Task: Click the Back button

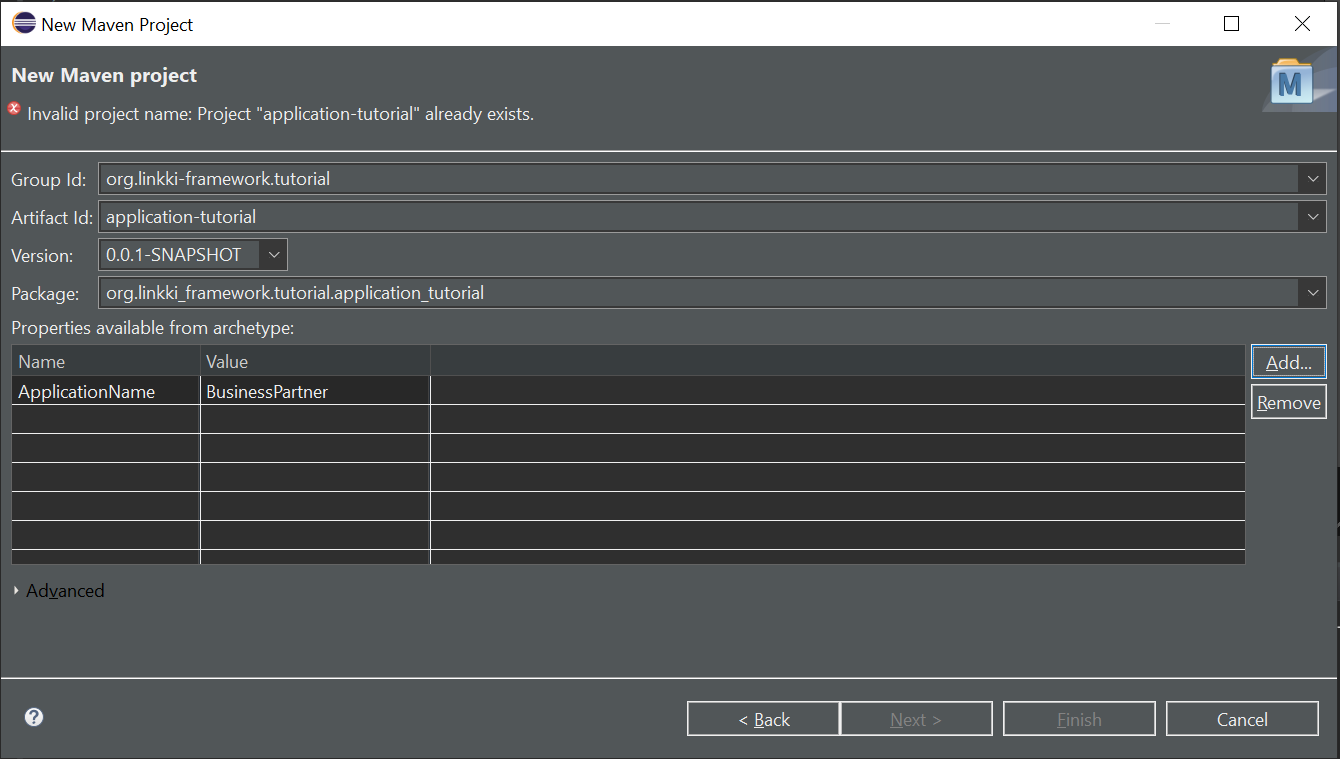Action: 763,718
